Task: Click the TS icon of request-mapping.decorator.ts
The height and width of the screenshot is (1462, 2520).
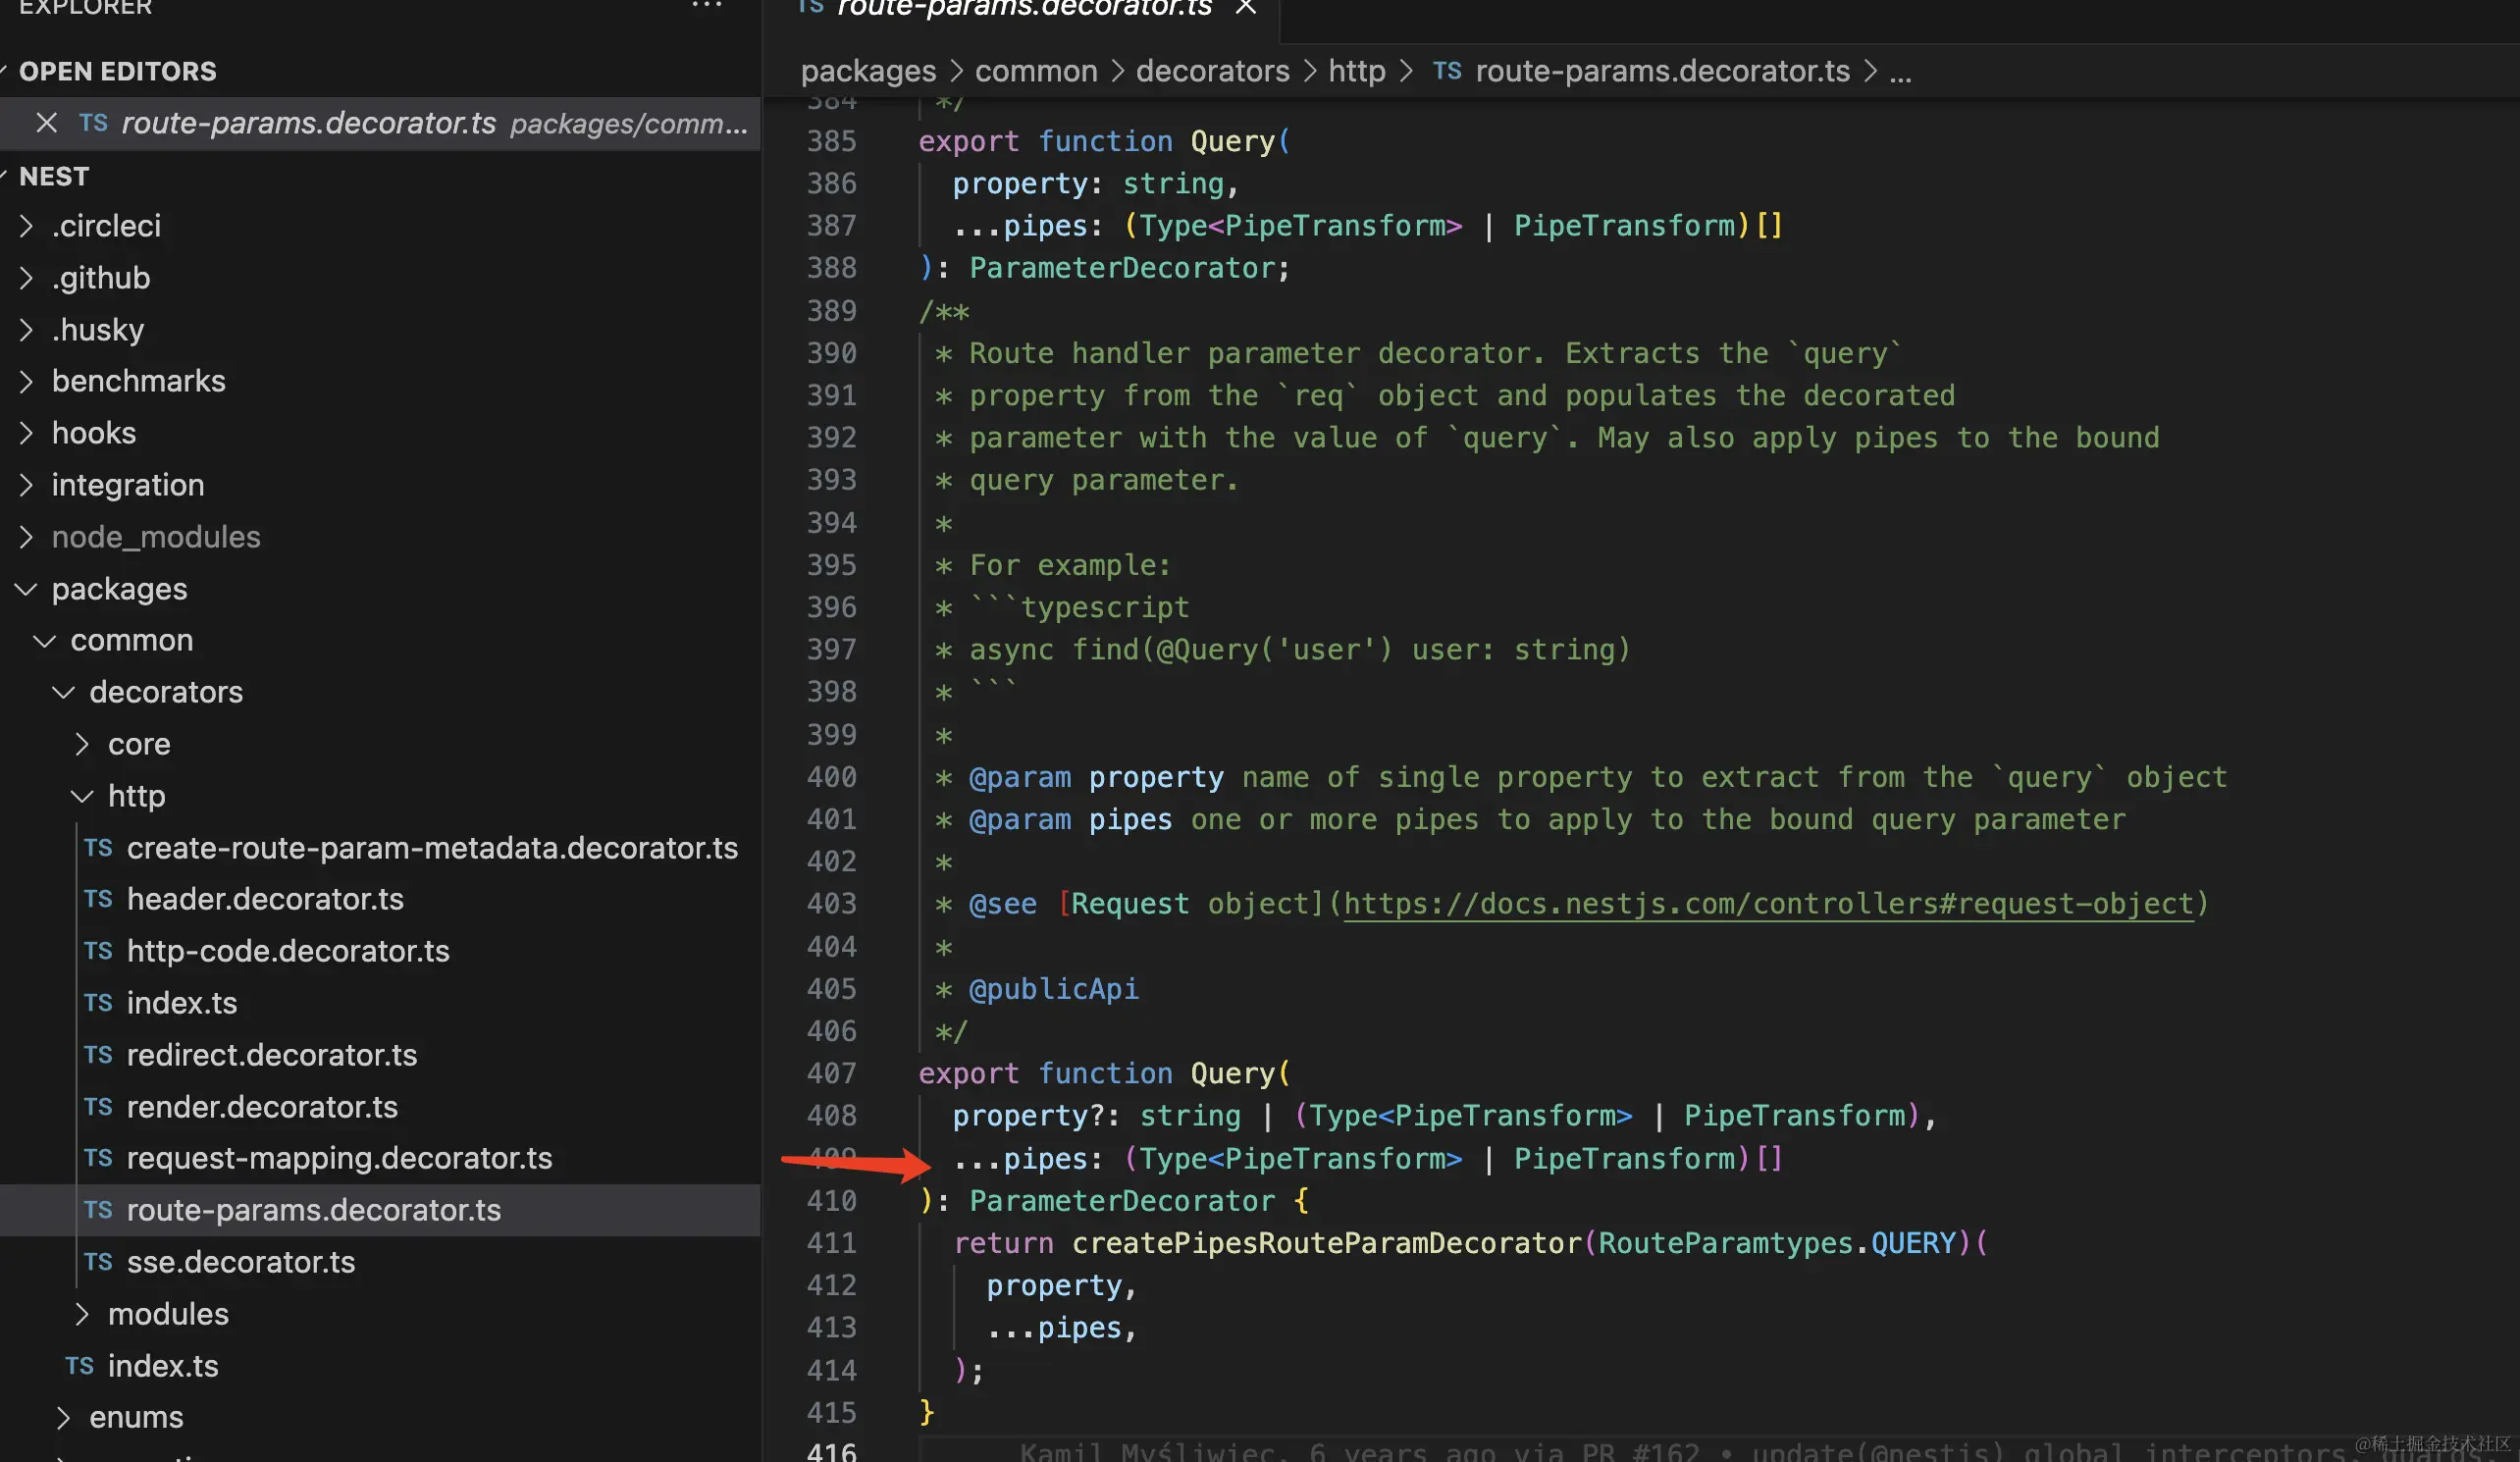Action: coord(98,1158)
